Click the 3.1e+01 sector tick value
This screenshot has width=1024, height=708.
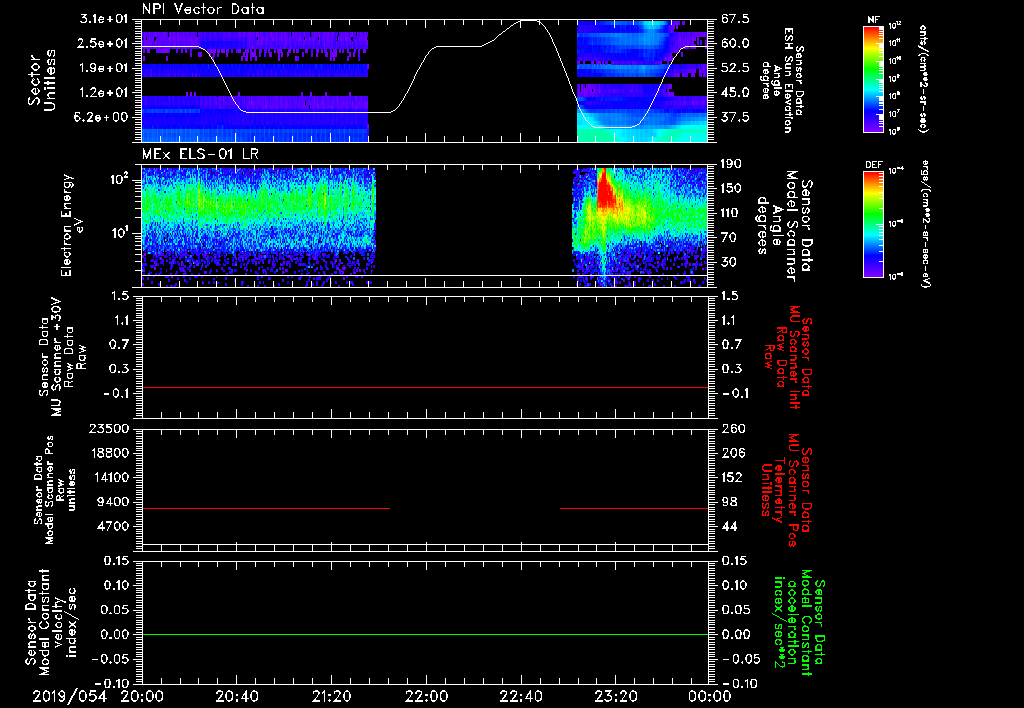click(x=105, y=19)
